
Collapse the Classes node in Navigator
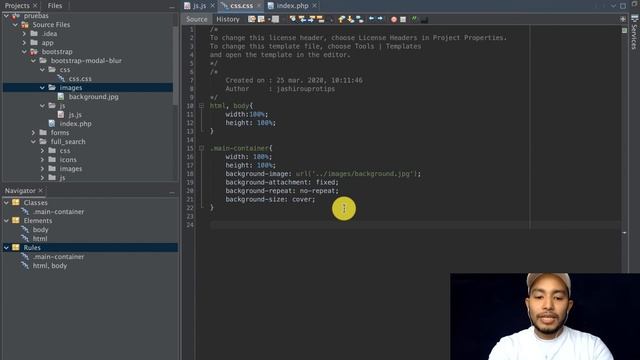coord(6,203)
